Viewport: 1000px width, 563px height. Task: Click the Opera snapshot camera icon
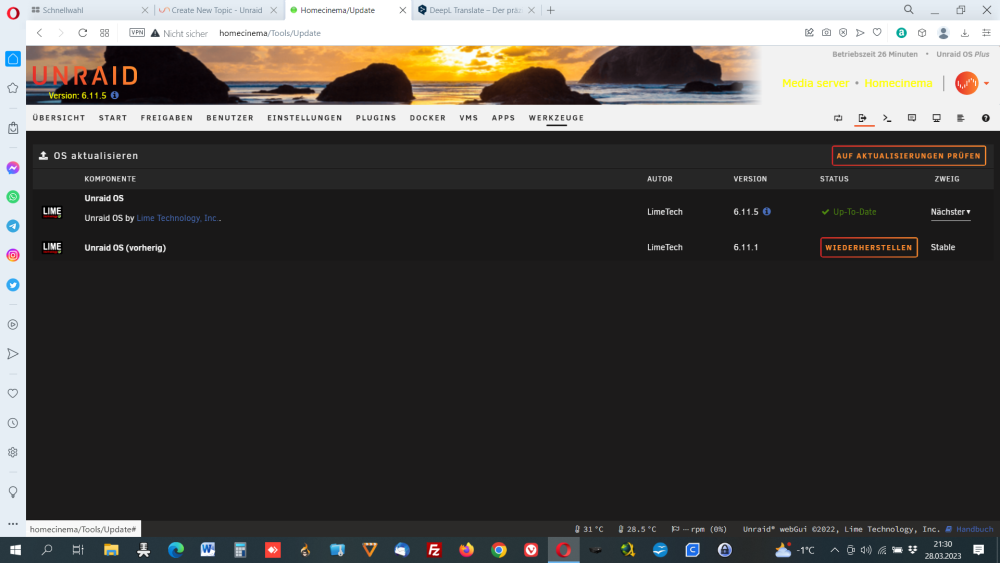tap(826, 33)
